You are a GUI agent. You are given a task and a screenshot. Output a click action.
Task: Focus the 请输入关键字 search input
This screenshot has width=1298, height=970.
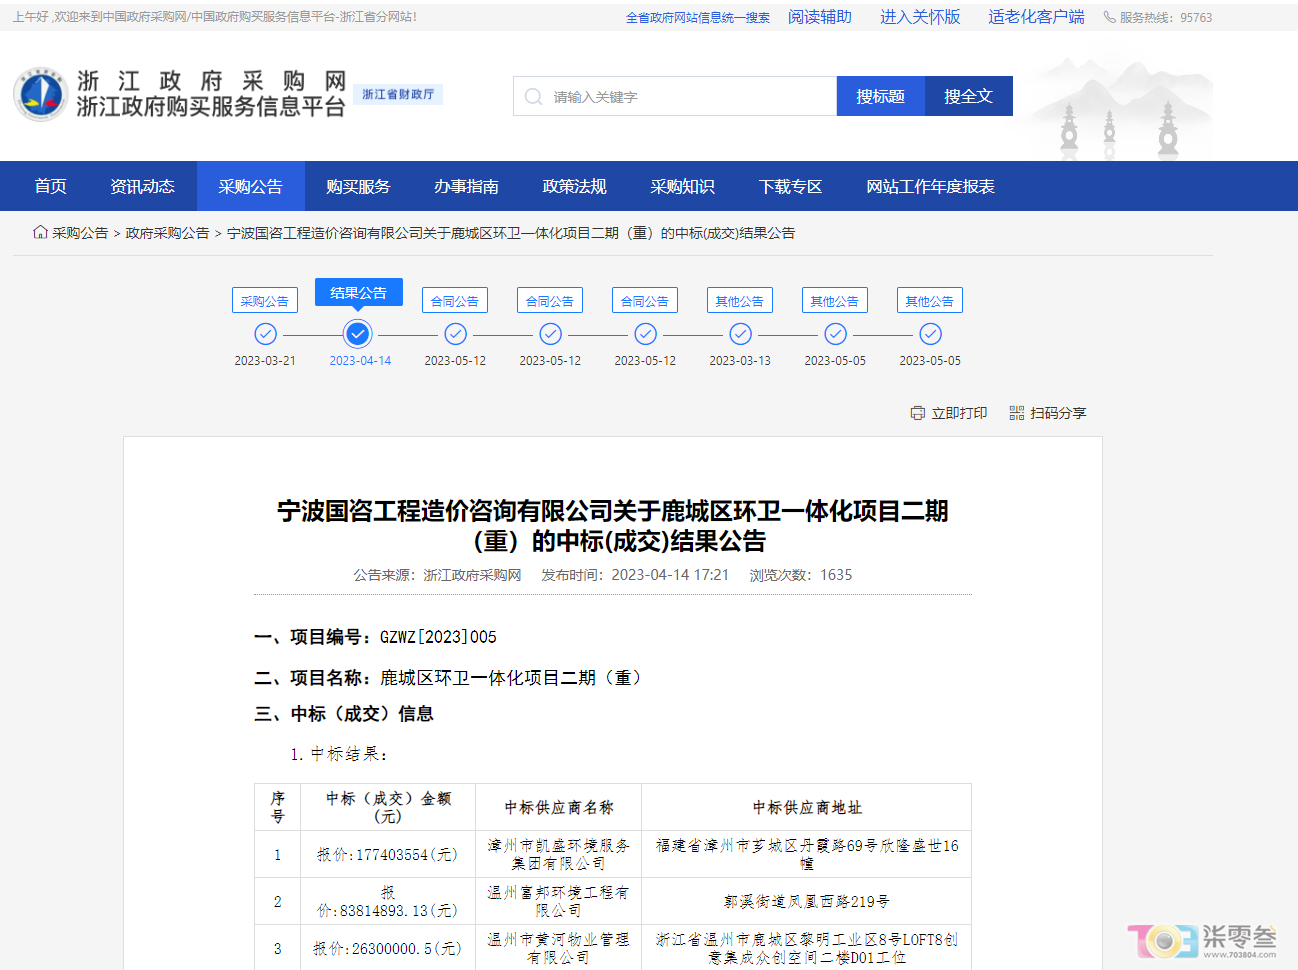[x=675, y=96]
